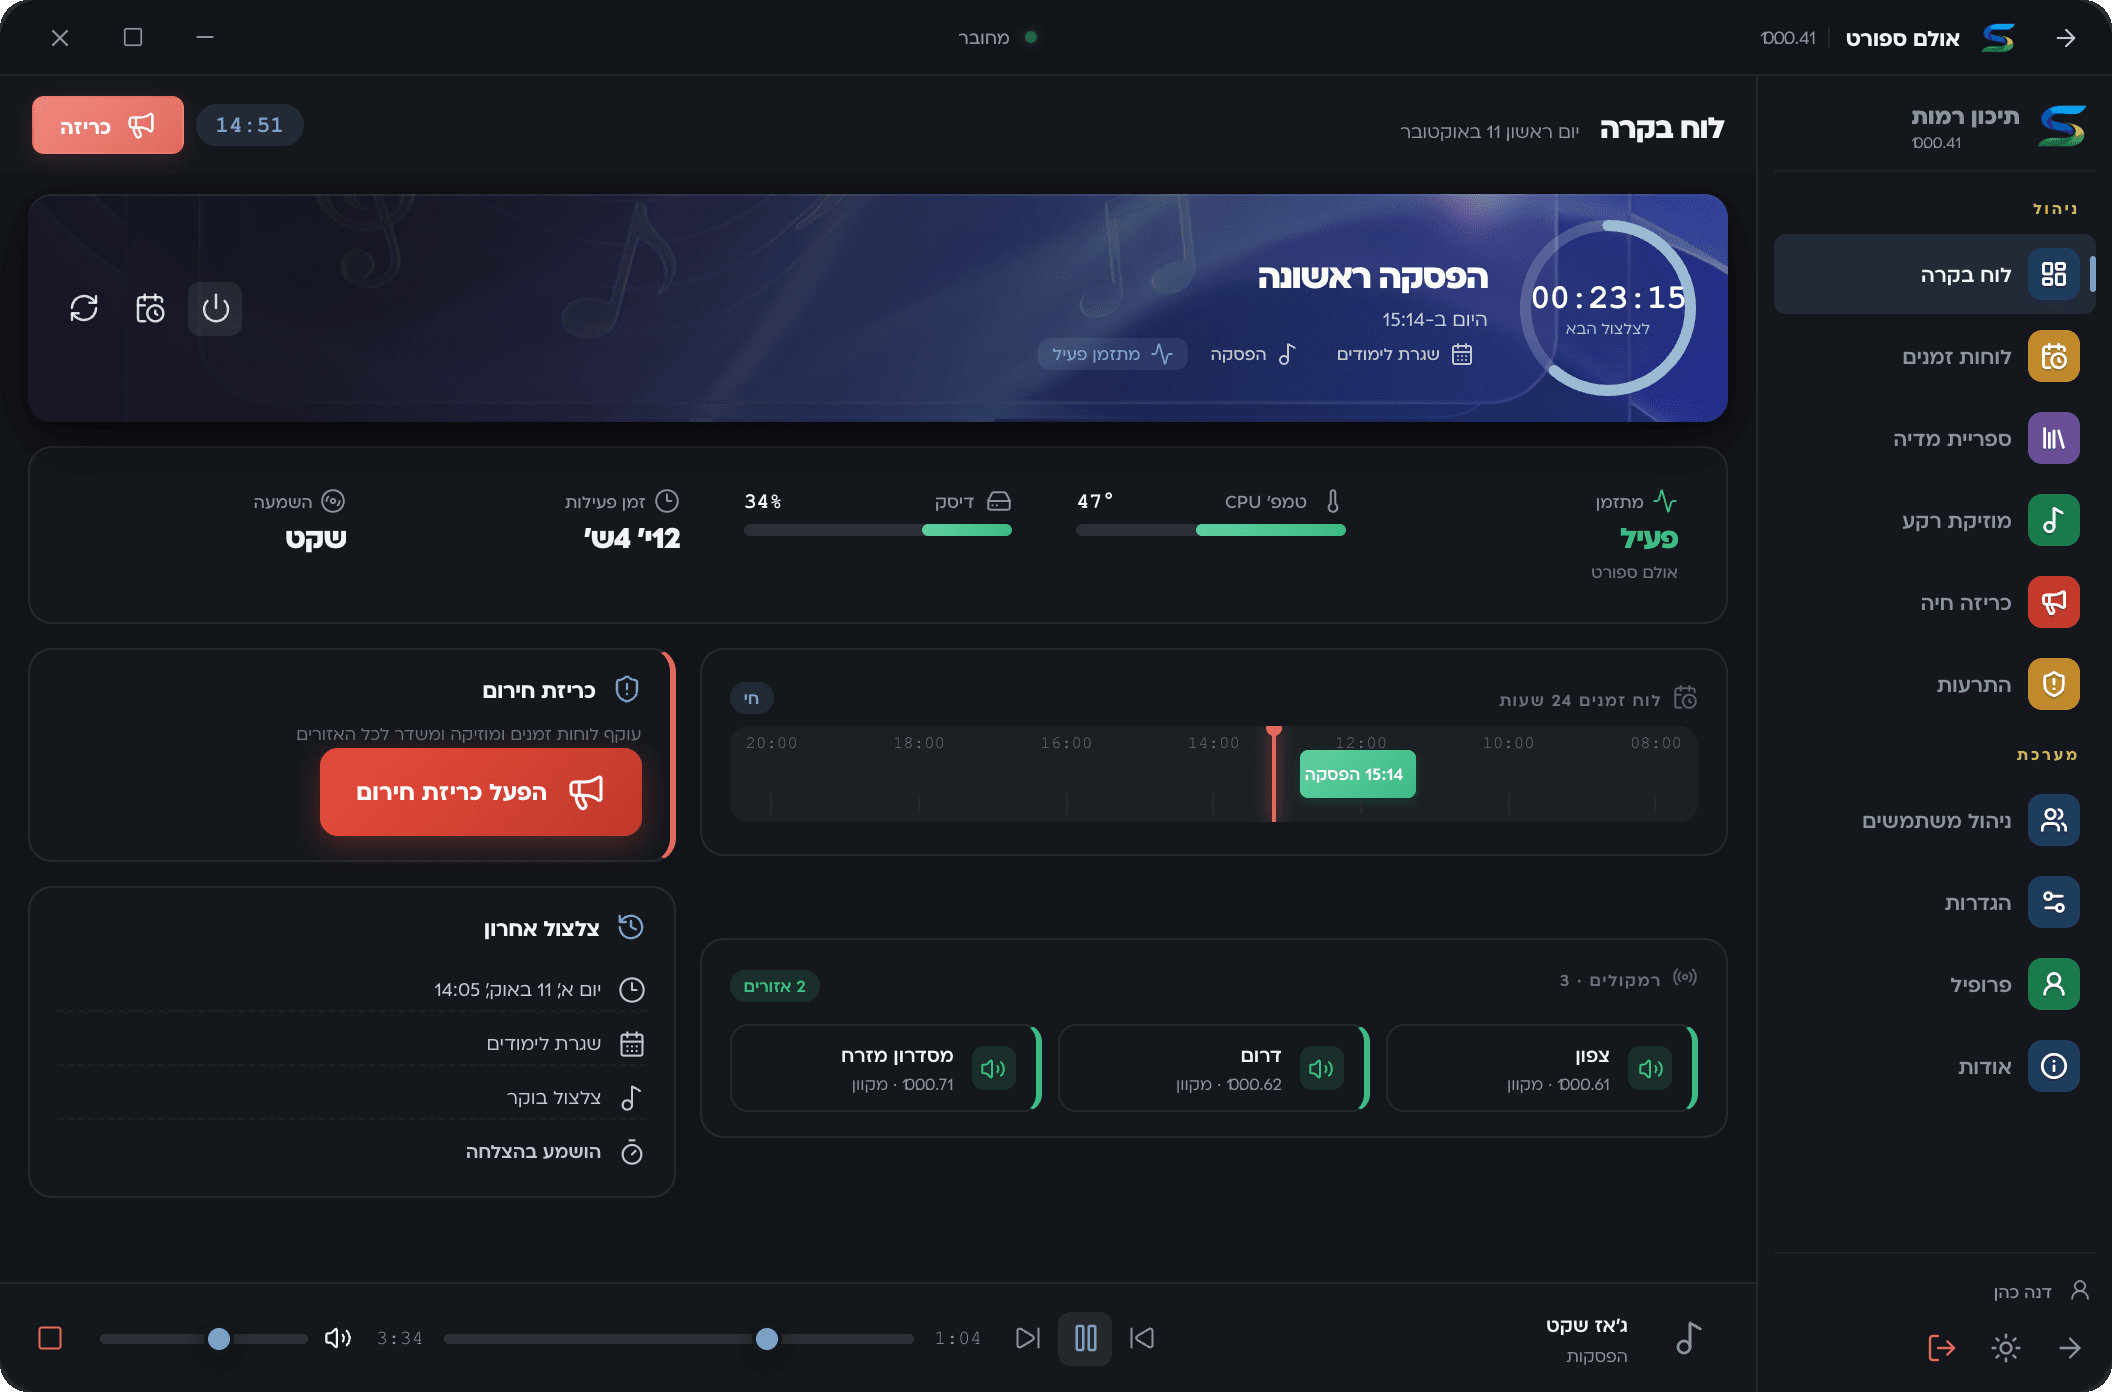Click the חי live badge on timeline
This screenshot has height=1392, width=2112.
(x=752, y=698)
